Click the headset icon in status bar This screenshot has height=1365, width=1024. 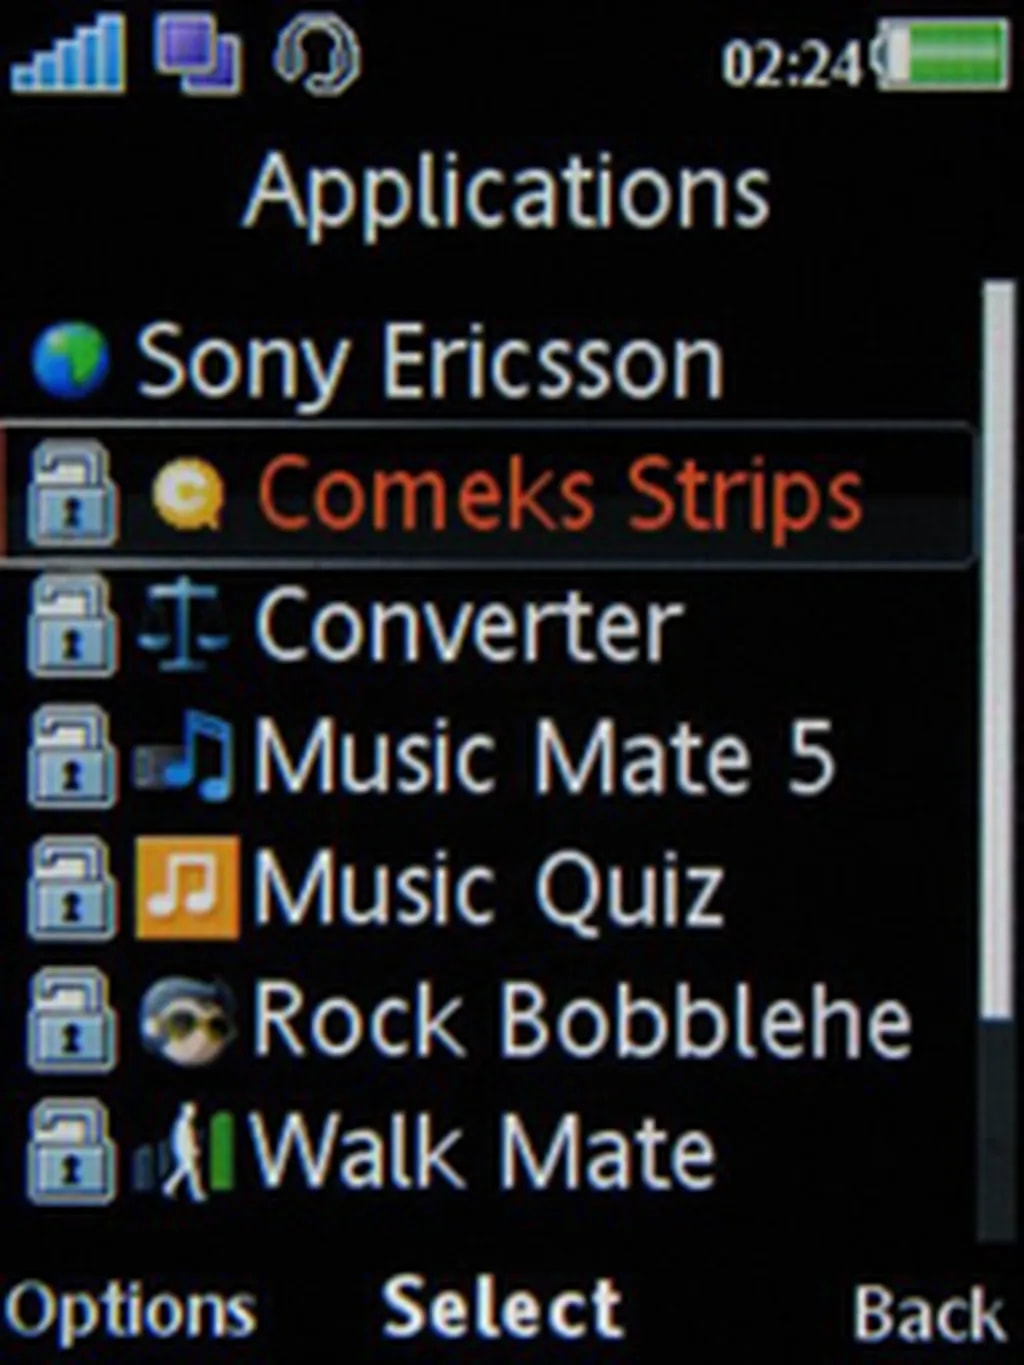[x=317, y=55]
